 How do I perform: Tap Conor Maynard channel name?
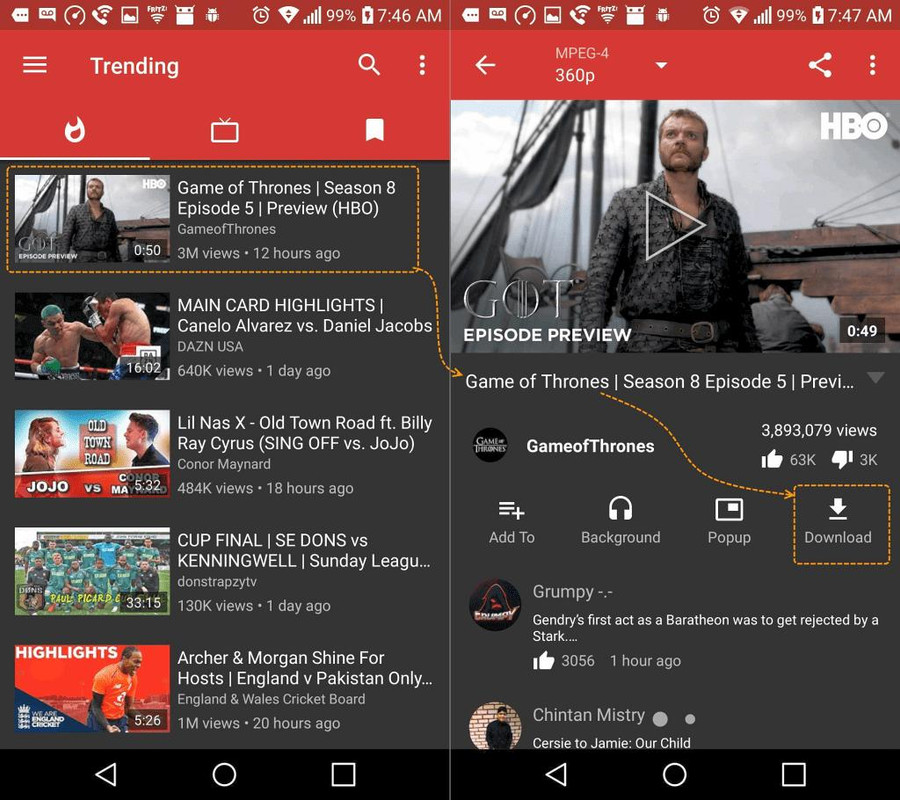[x=224, y=464]
